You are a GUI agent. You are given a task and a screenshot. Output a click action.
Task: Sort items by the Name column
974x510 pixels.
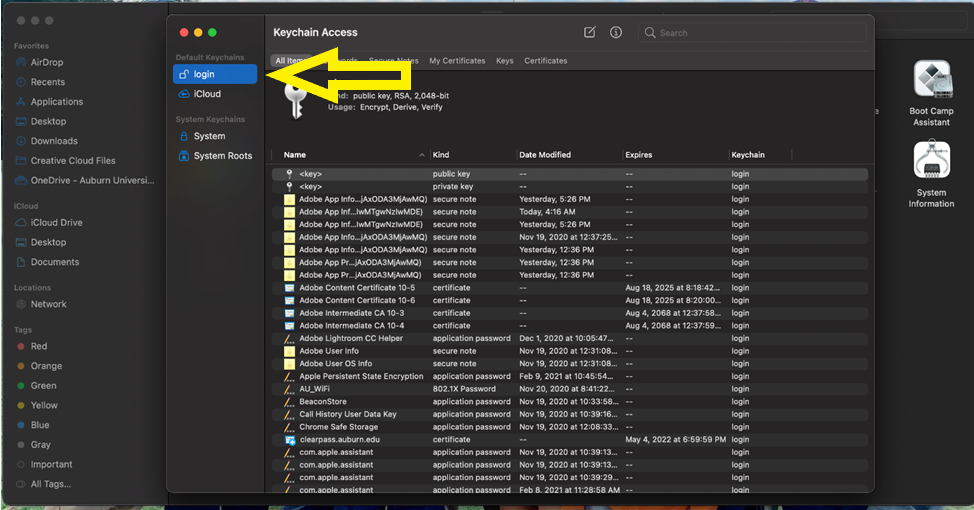point(294,155)
